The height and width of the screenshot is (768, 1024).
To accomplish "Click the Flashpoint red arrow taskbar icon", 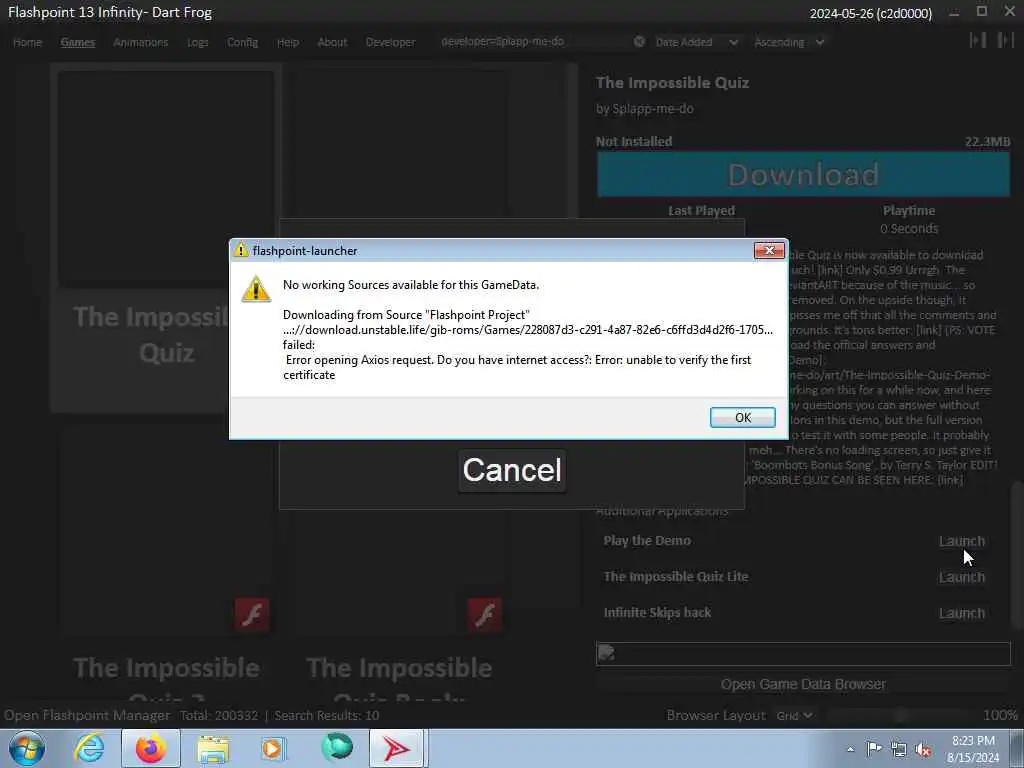I will tap(397, 748).
